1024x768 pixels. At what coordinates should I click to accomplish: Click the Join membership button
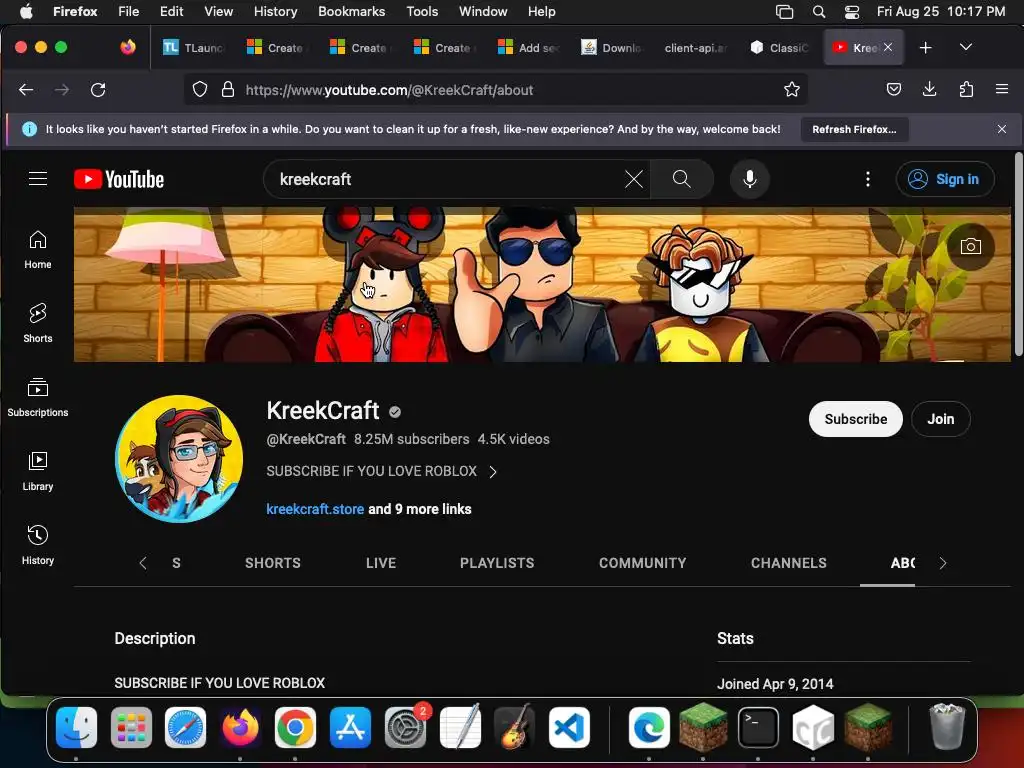940,419
